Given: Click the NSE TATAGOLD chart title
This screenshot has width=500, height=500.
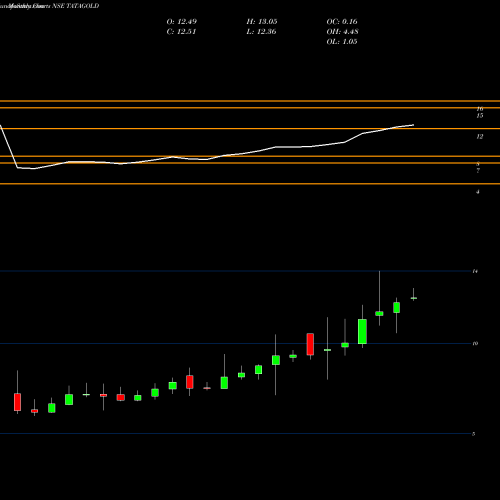Looking at the screenshot, I should (76, 6).
